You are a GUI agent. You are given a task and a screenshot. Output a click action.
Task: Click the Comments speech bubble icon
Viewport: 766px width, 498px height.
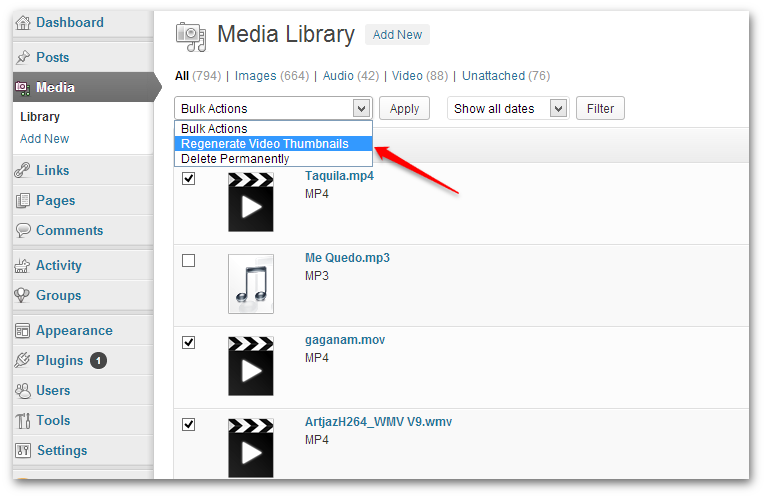point(23,230)
